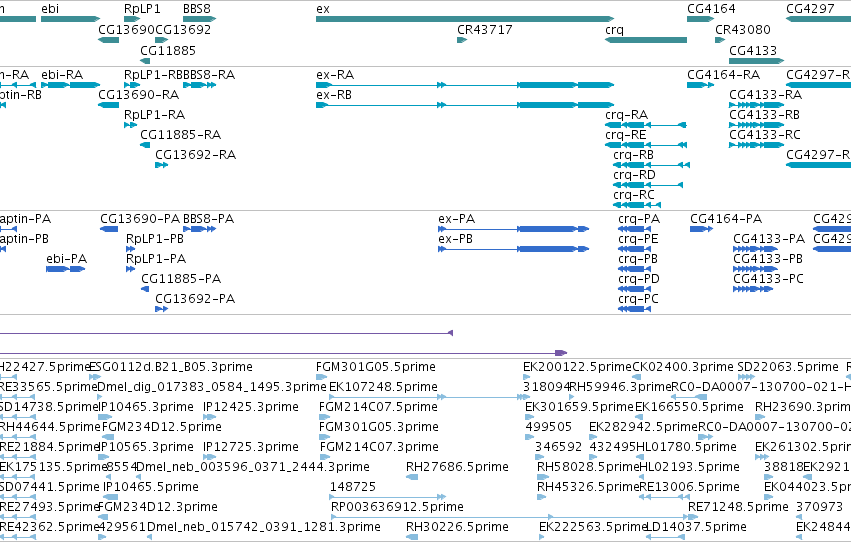Screen dimensions: 851x542
Task: Click the CG4133-RB transcript label
Action: pos(764,115)
